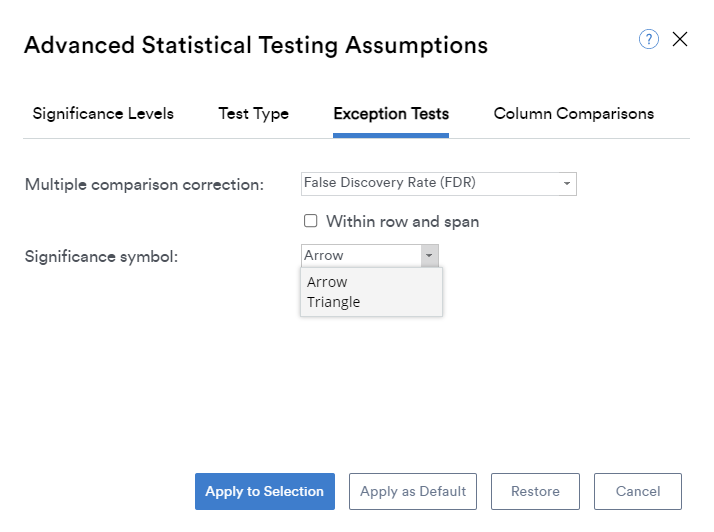Click the Multiple comparison correction label
Image resolution: width=714 pixels, height=532 pixels.
coord(144,185)
